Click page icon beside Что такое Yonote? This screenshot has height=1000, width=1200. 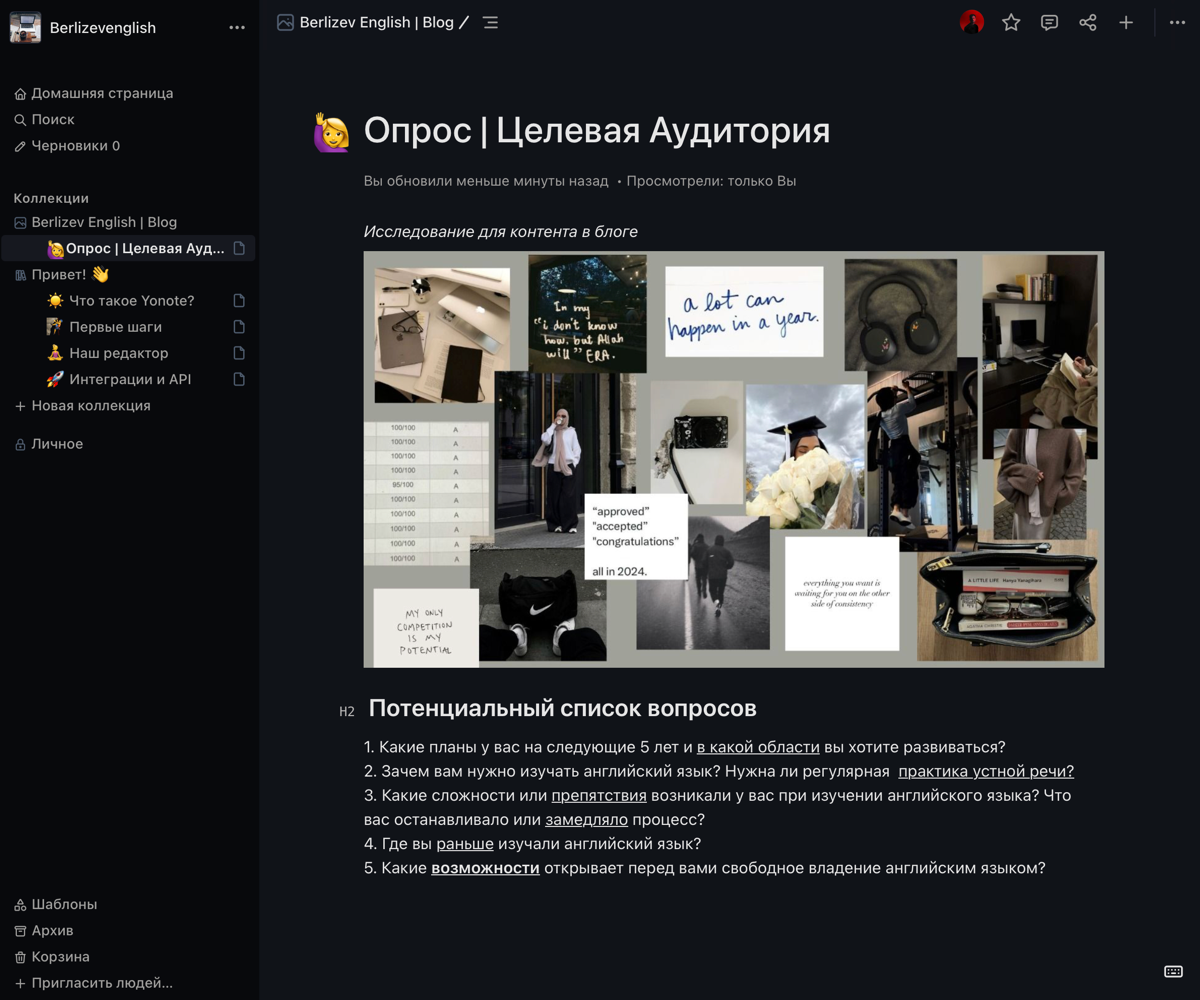239,300
